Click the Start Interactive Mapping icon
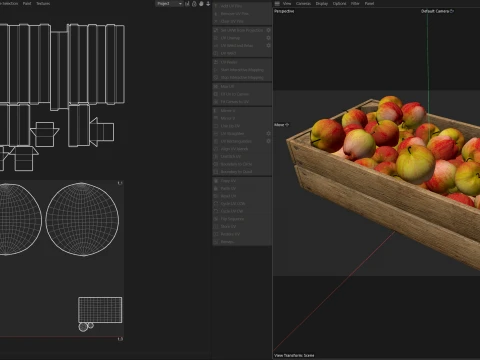The height and width of the screenshot is (360, 480). click(x=216, y=70)
